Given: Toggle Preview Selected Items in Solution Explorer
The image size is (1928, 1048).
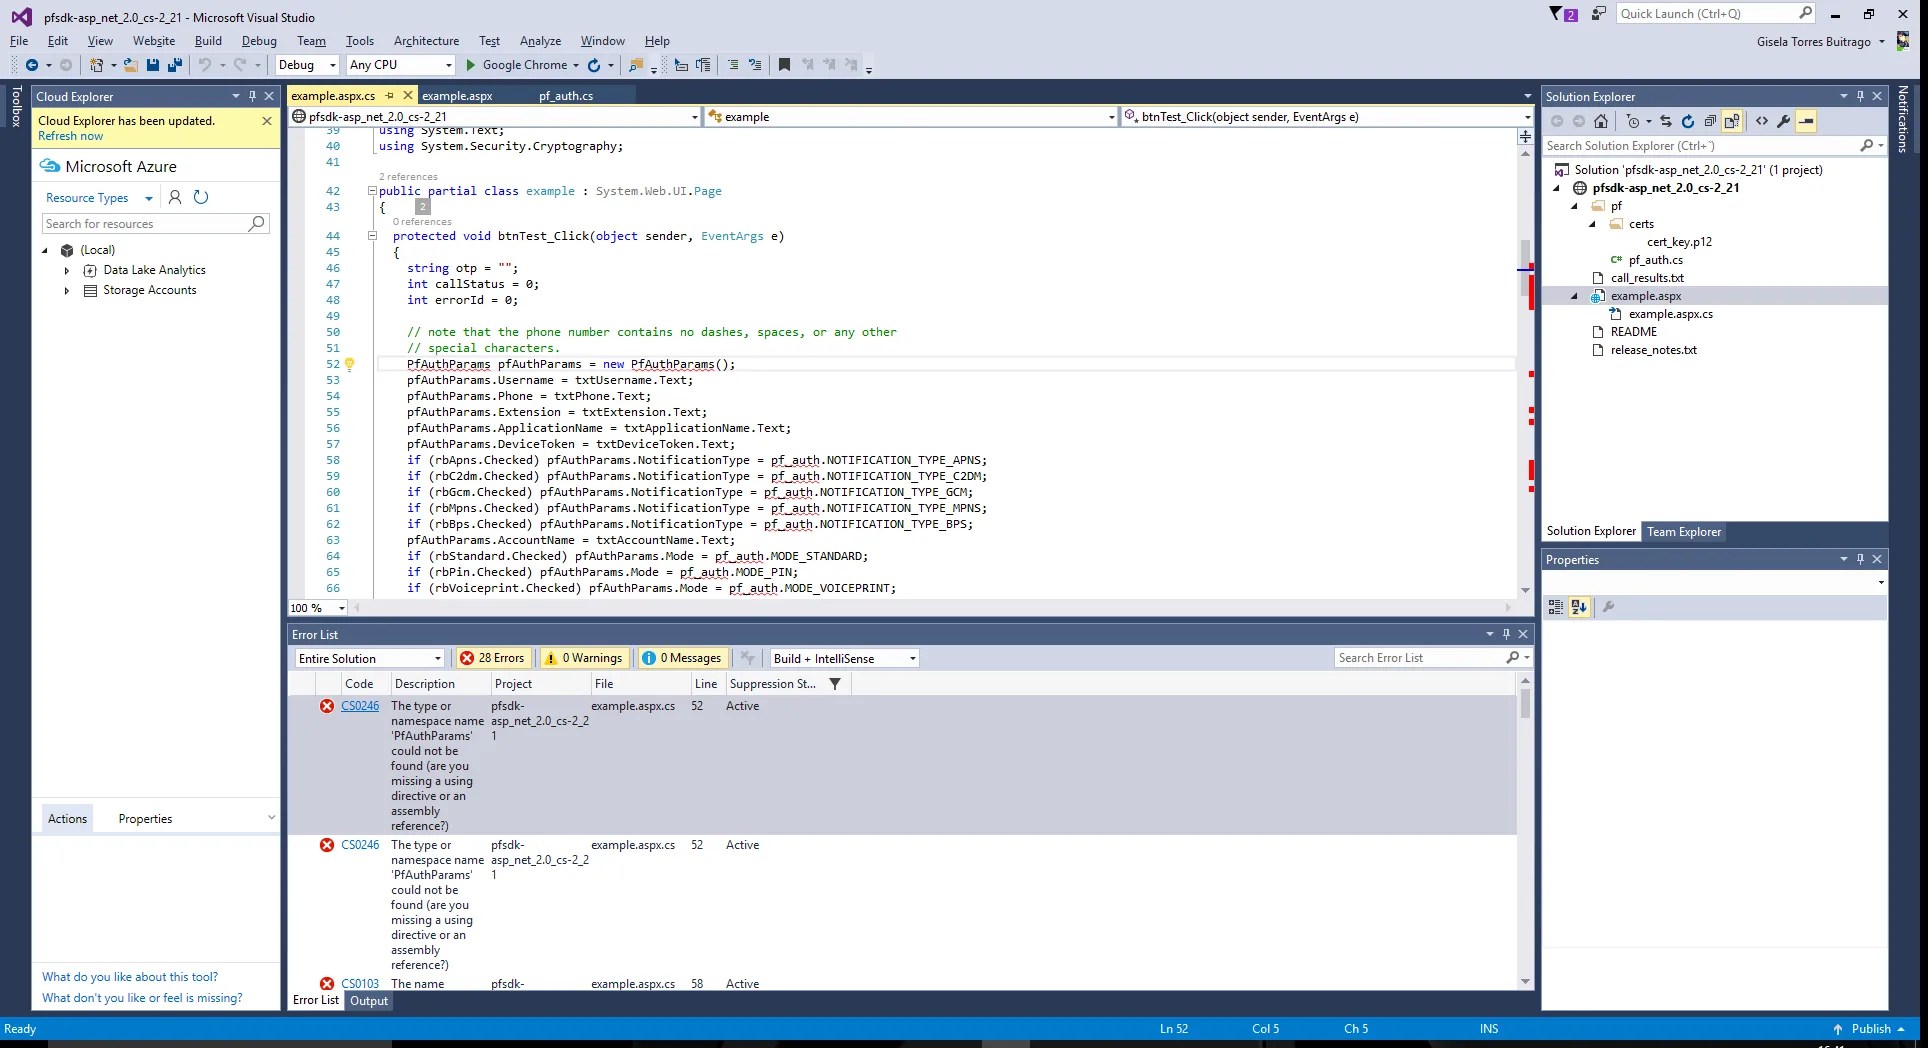Looking at the screenshot, I should [x=1806, y=121].
